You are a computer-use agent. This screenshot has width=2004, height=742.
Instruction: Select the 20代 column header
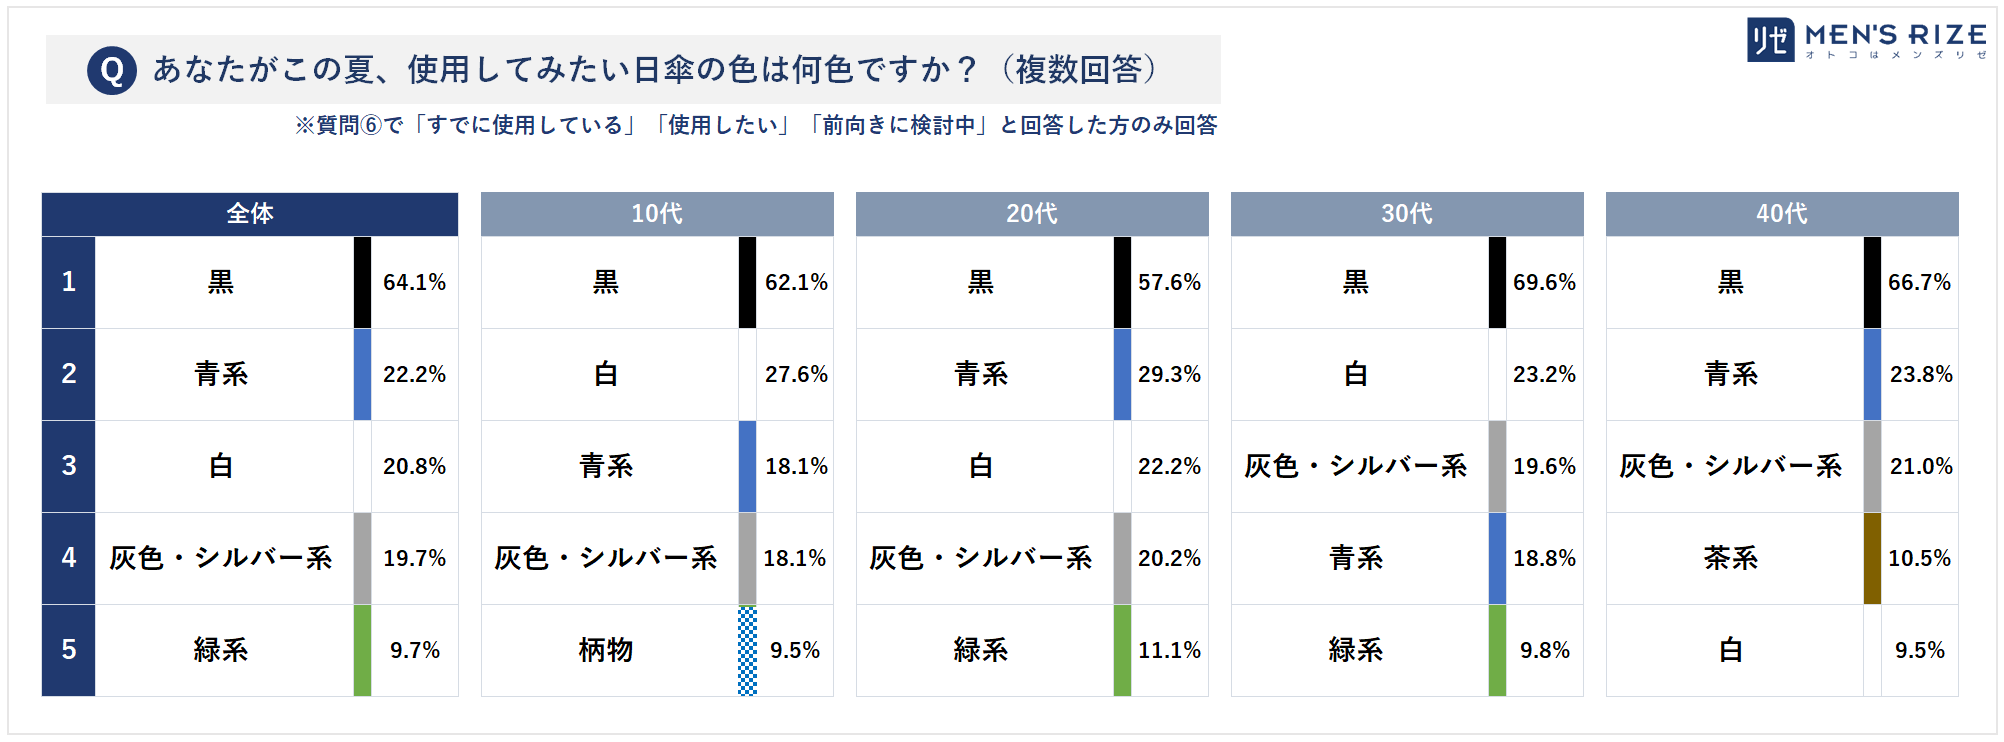click(1032, 214)
